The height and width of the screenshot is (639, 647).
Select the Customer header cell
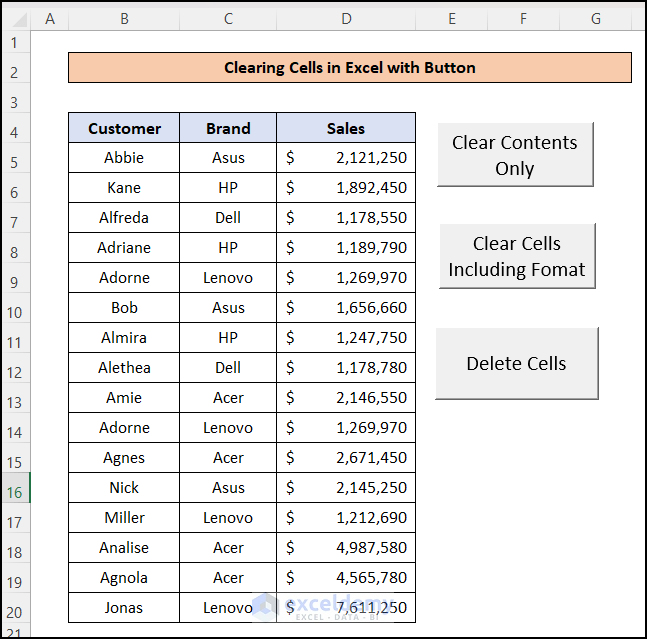pyautogui.click(x=124, y=128)
